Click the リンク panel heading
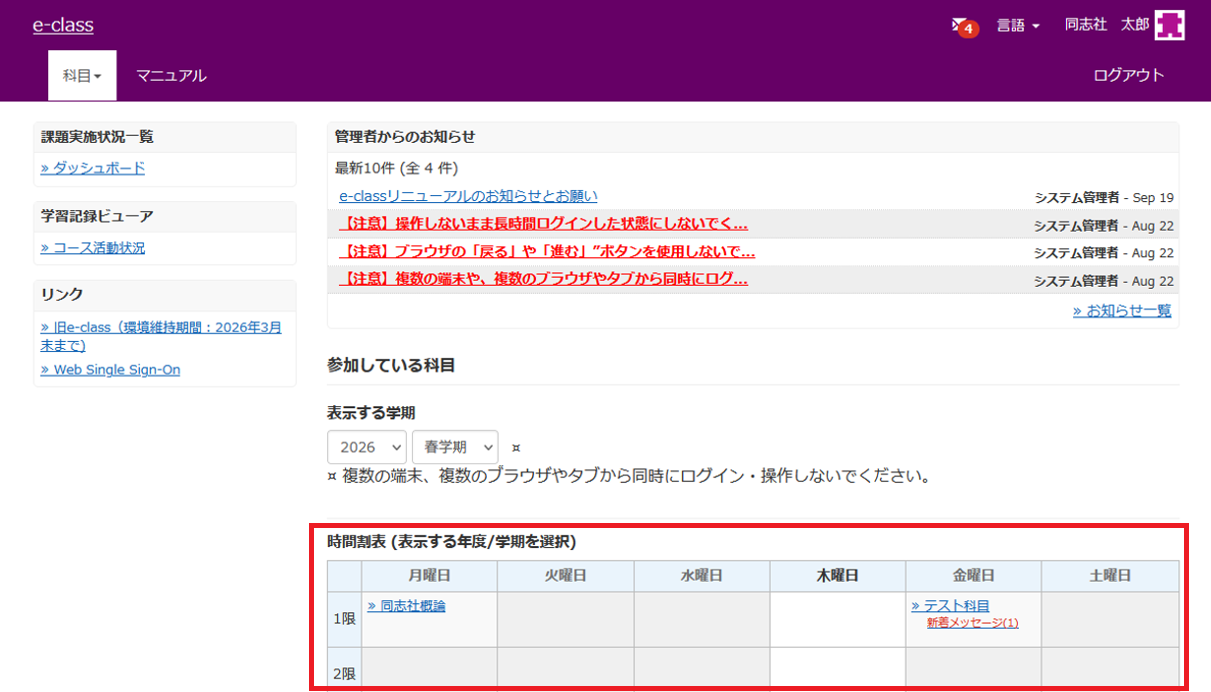1211x692 pixels. click(x=62, y=294)
